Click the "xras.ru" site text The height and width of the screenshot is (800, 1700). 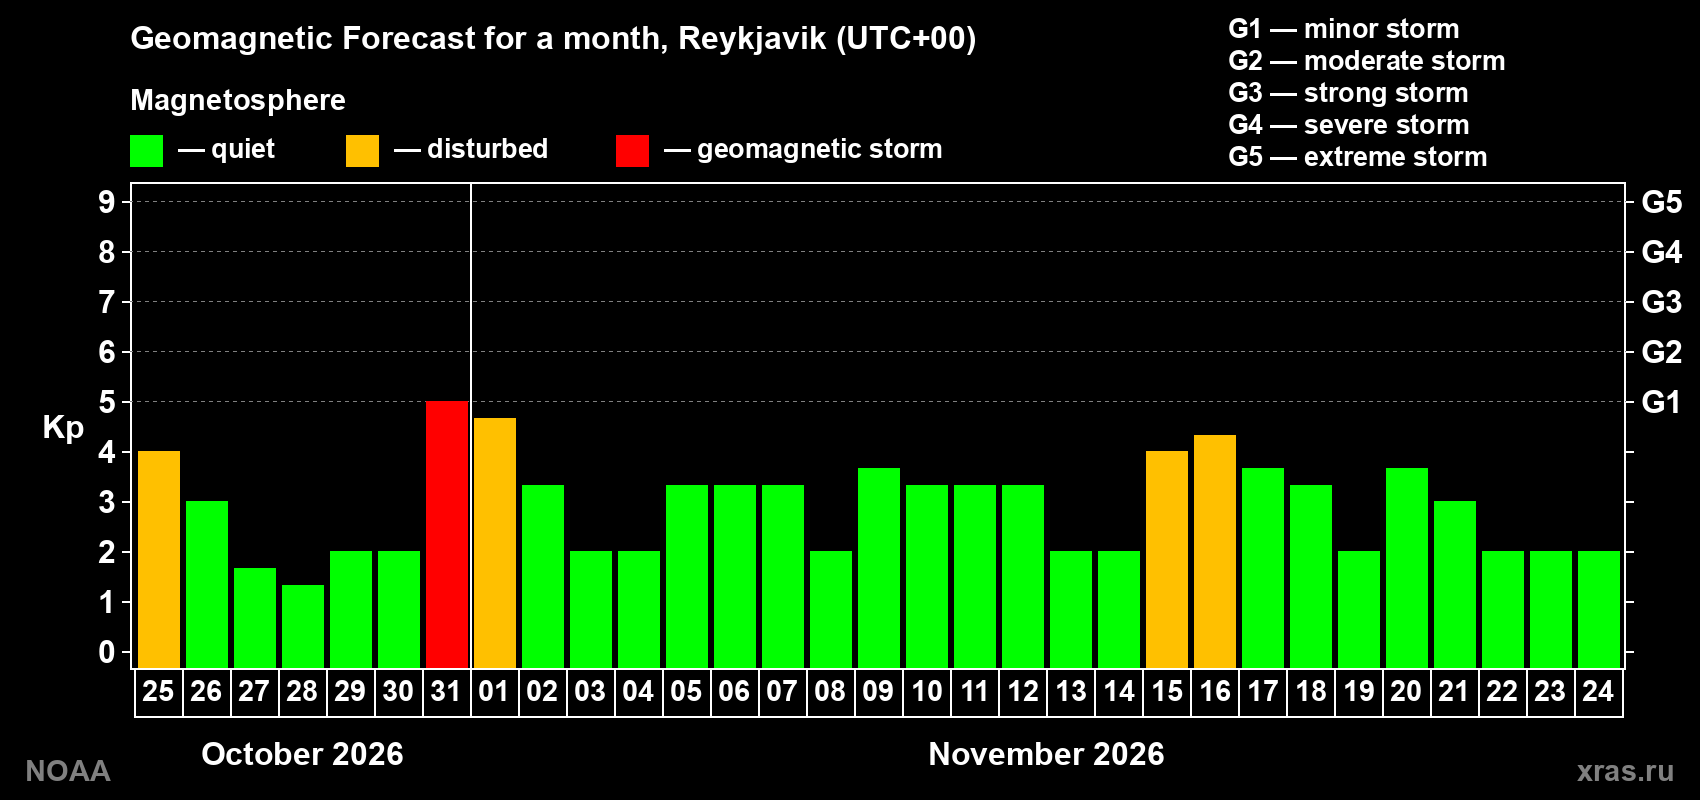(1625, 771)
